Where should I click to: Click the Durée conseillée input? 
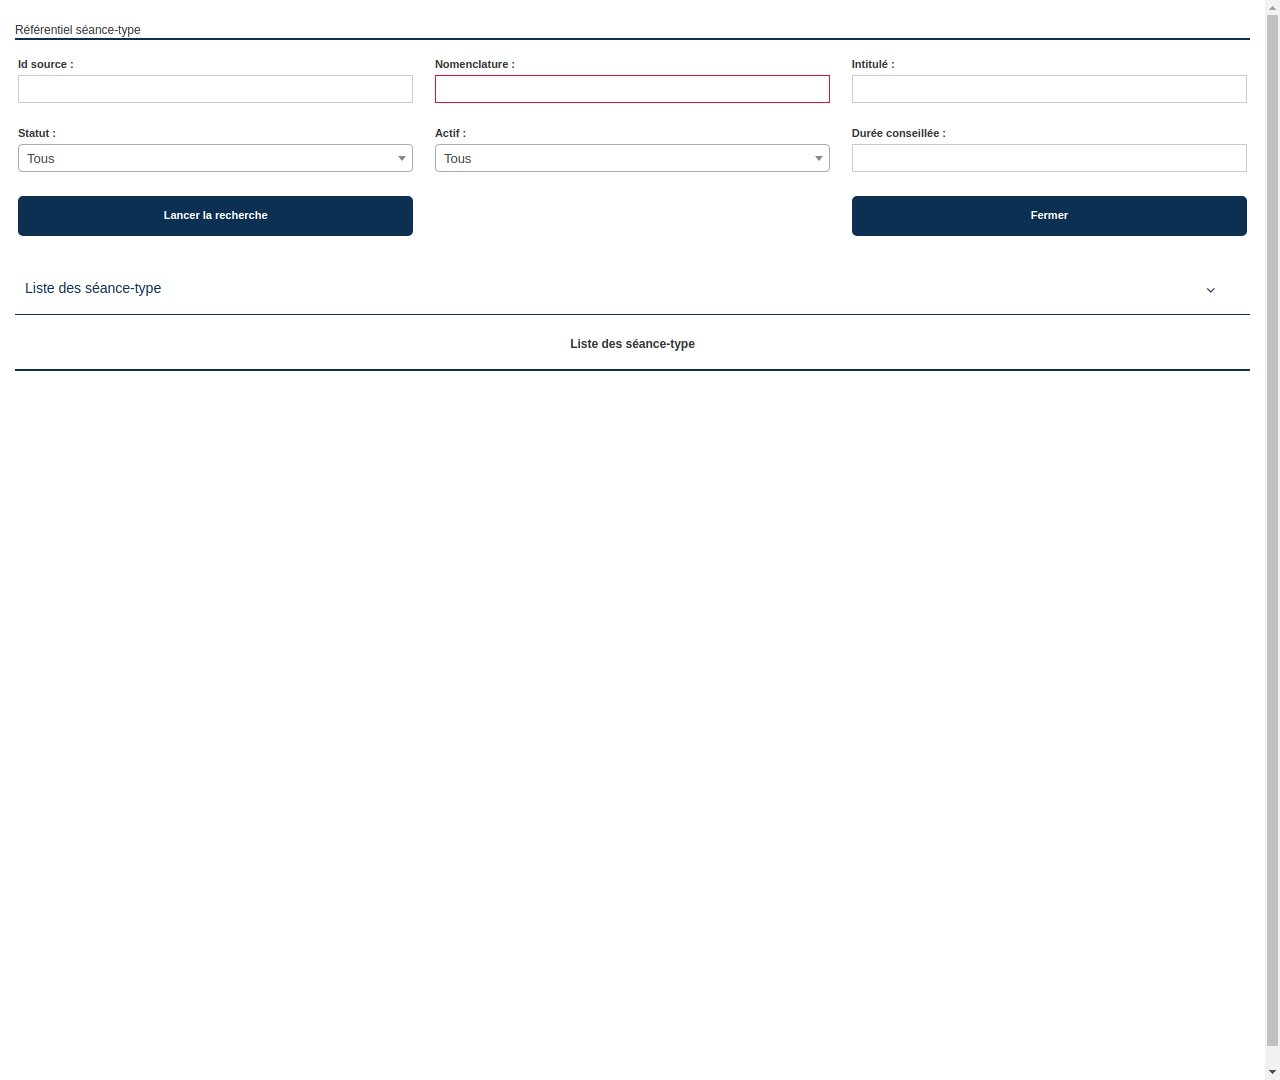1048,158
